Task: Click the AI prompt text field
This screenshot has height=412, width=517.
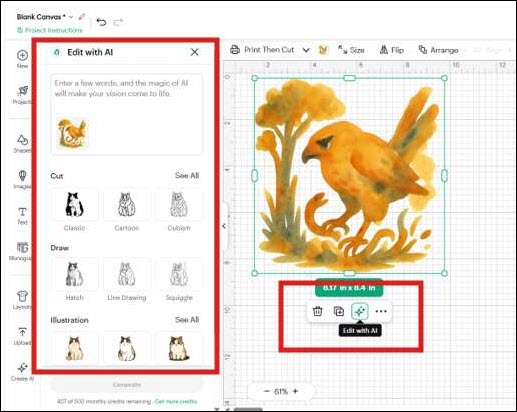Action: 127,114
